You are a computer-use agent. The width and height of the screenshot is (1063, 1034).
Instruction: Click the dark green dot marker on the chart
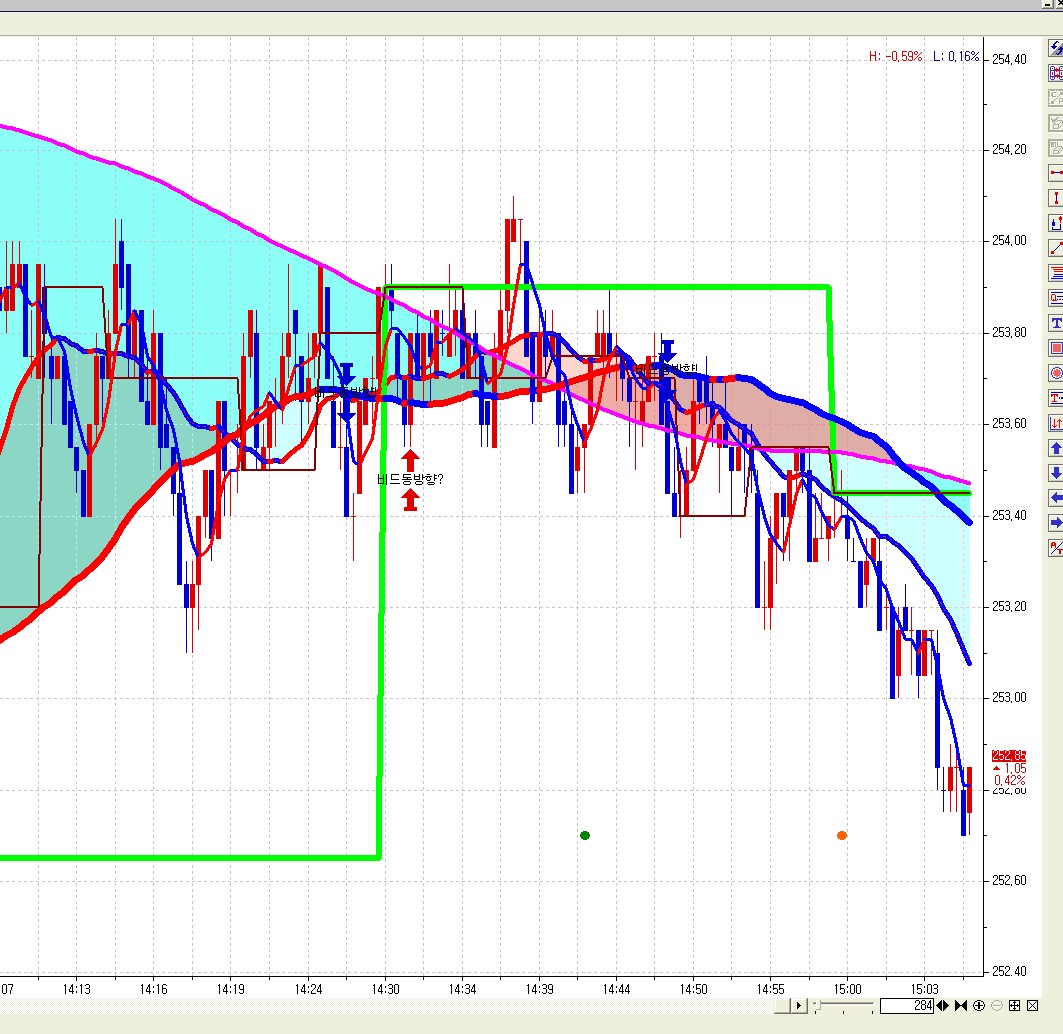(585, 835)
